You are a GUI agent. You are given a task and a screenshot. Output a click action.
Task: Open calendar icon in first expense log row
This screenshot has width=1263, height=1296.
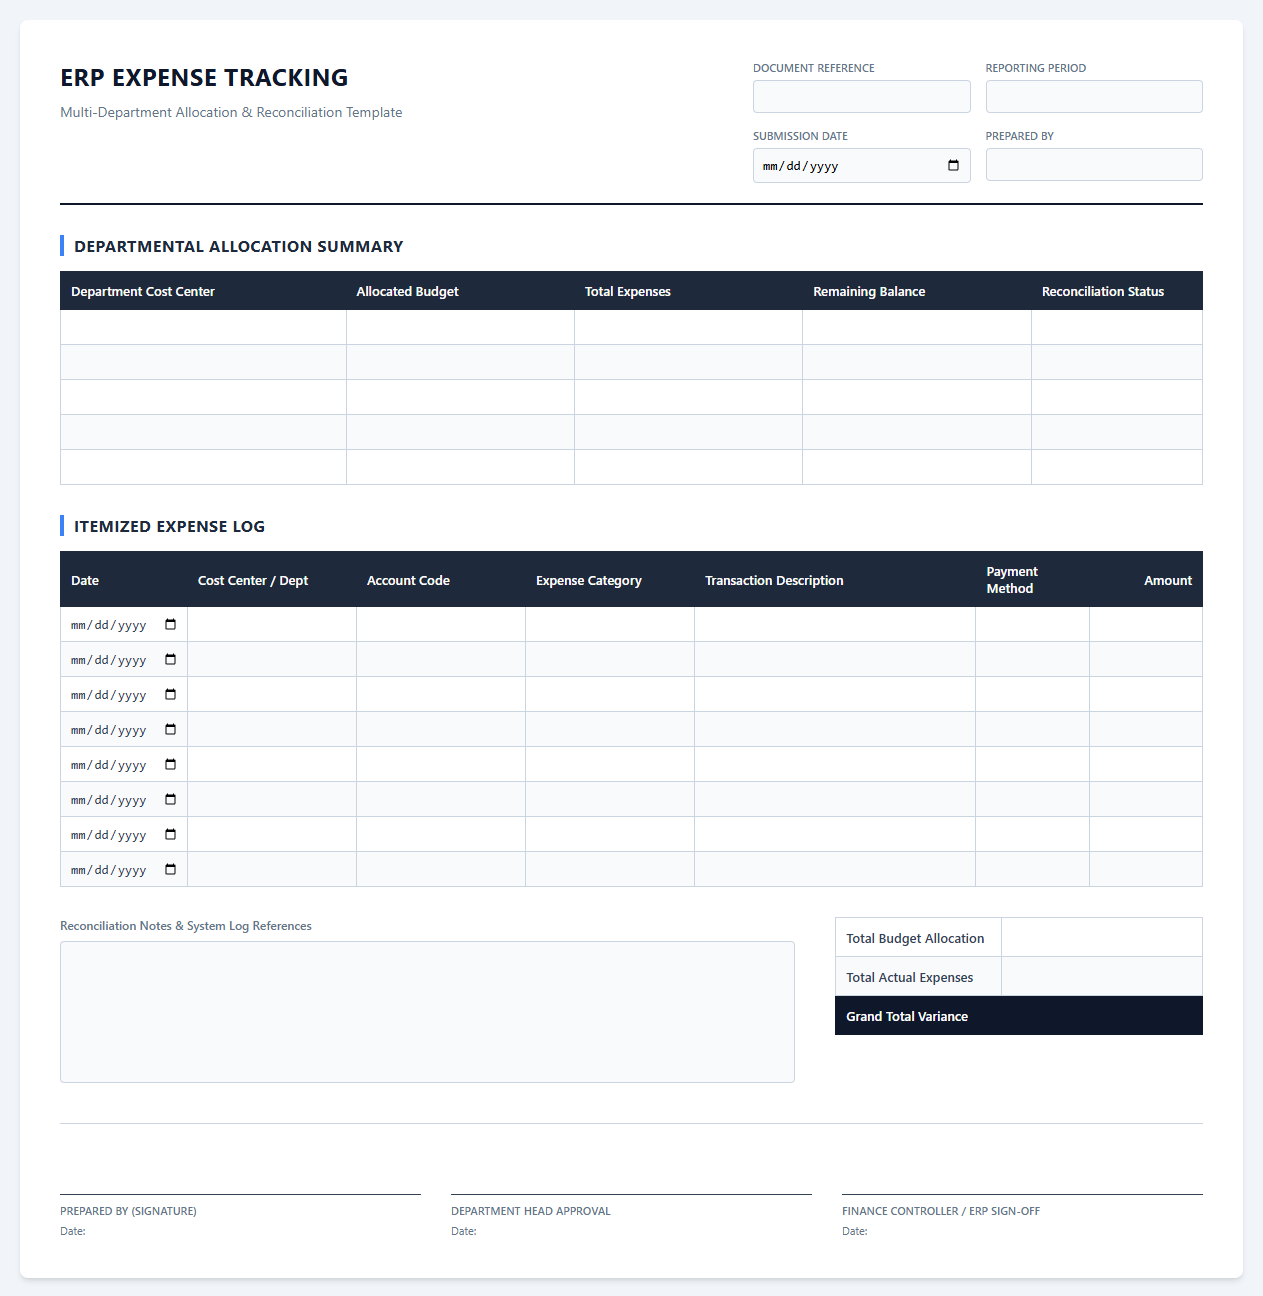click(x=170, y=625)
